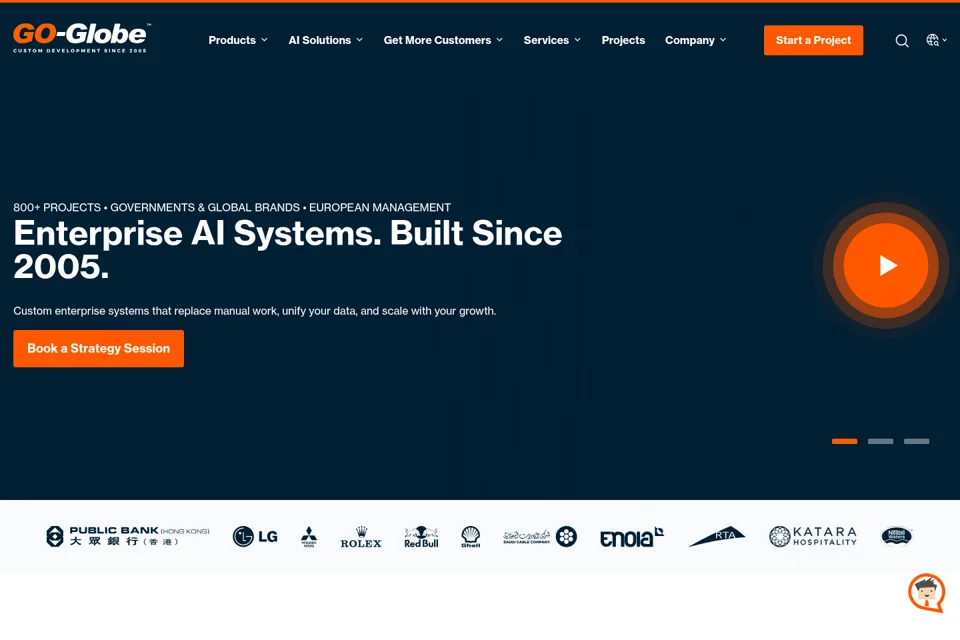Click the Saudi Cable Company logo
This screenshot has height=640, width=960.
pyautogui.click(x=539, y=536)
